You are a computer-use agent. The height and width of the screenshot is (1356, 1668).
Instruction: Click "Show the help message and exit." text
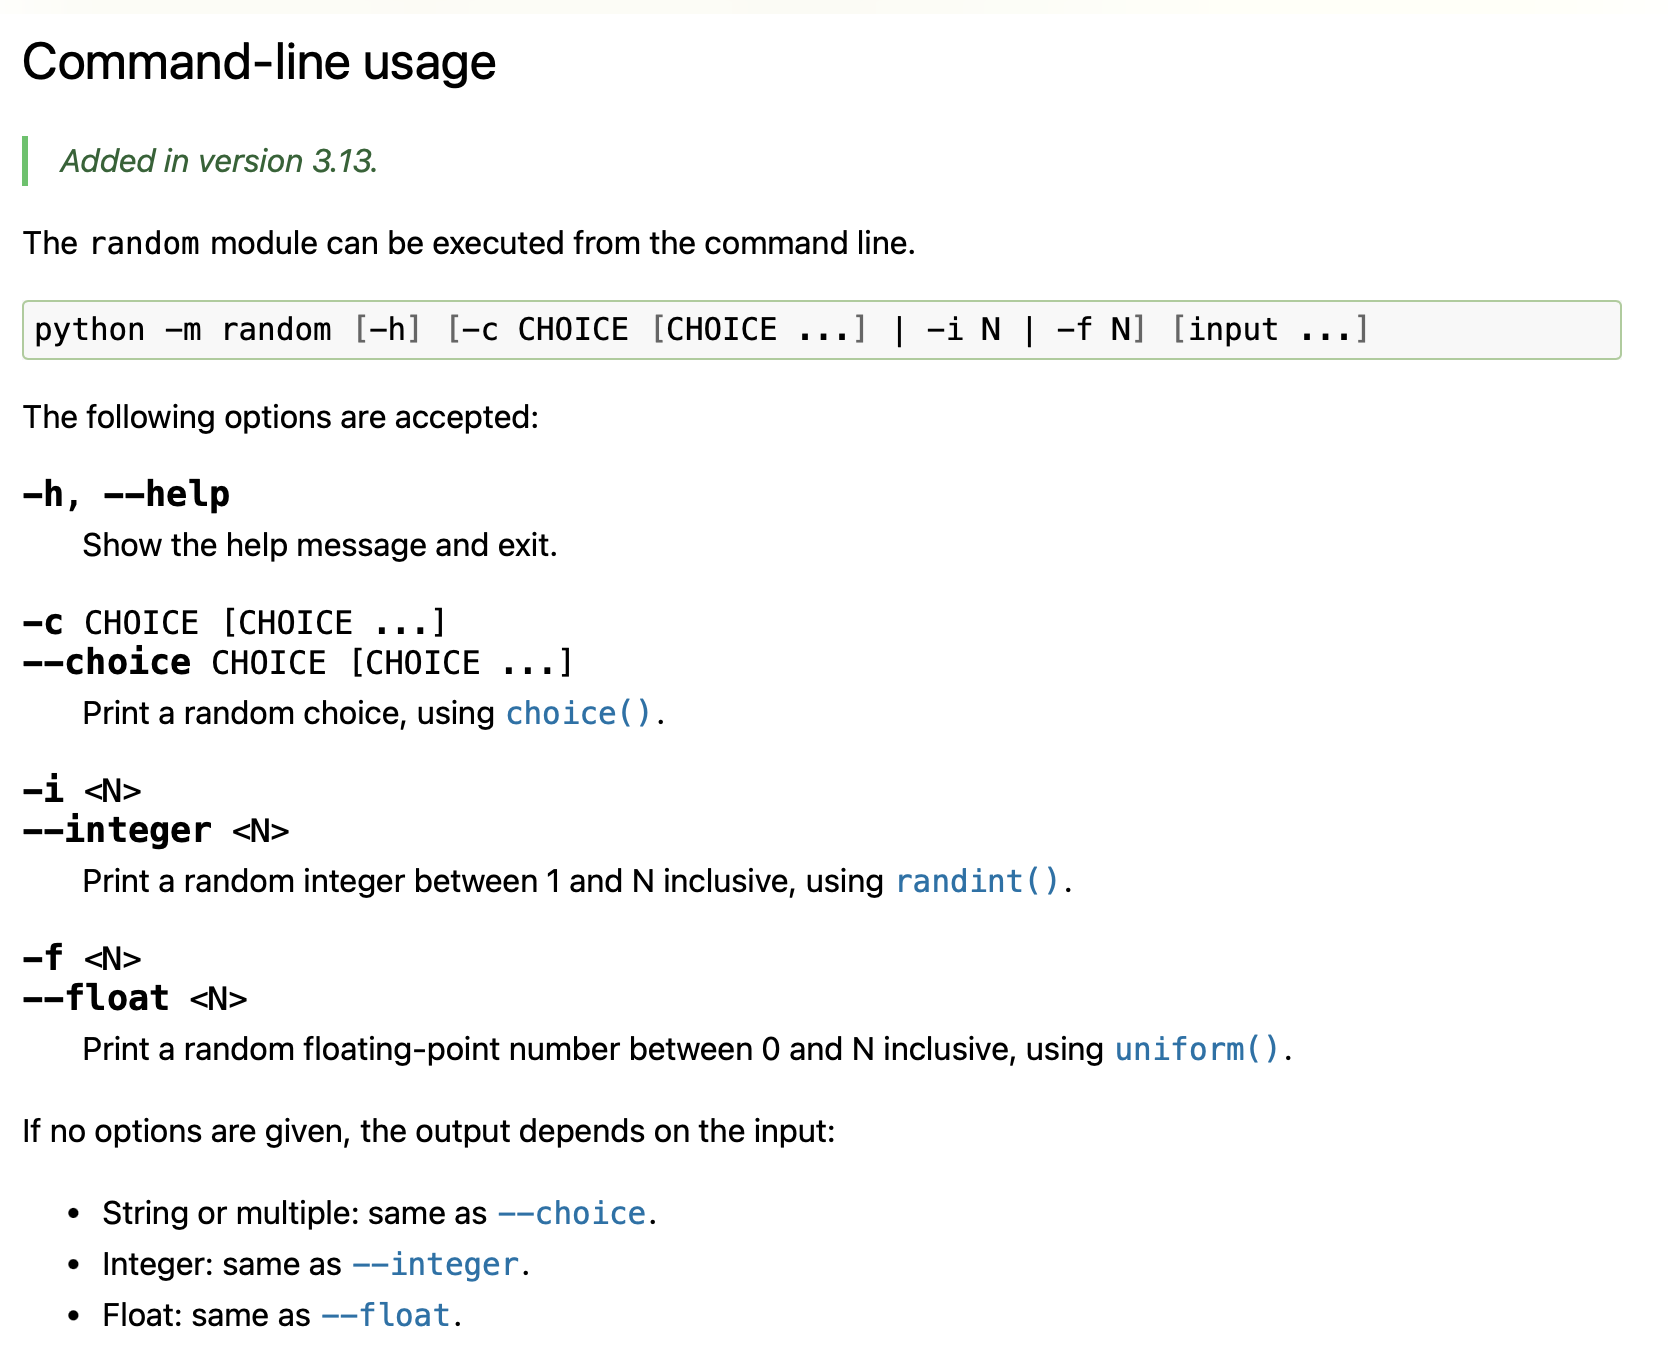coord(320,546)
